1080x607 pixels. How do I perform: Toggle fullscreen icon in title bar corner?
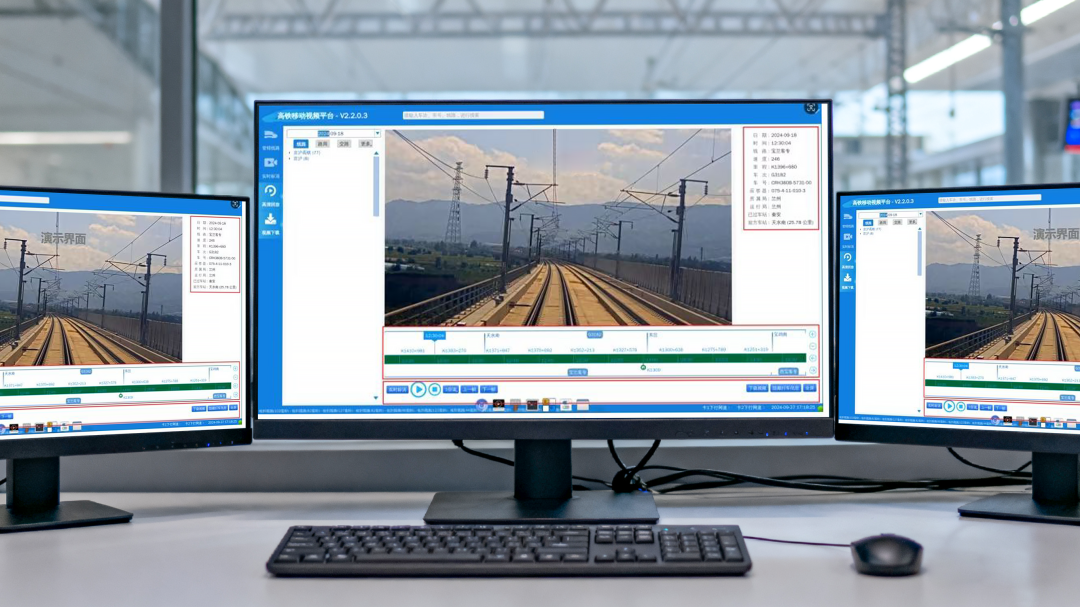coord(811,108)
